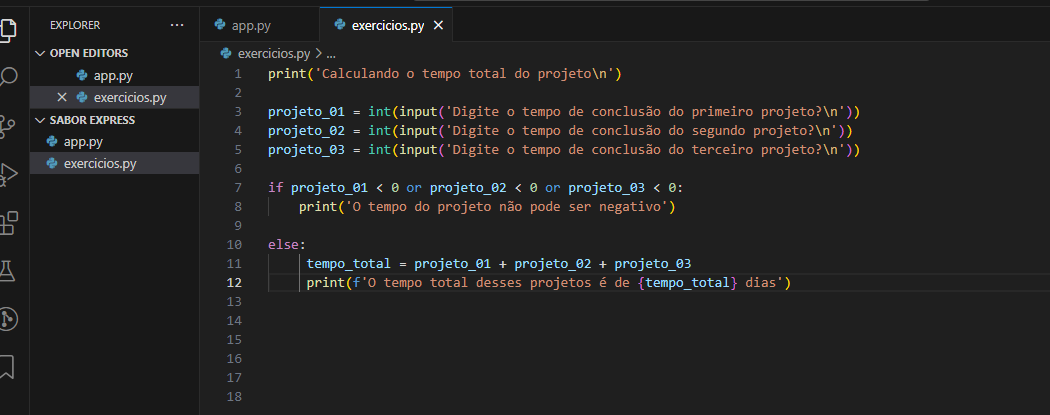Click the projeto_03 variable on line 5
1050x415 pixels.
pyautogui.click(x=306, y=149)
